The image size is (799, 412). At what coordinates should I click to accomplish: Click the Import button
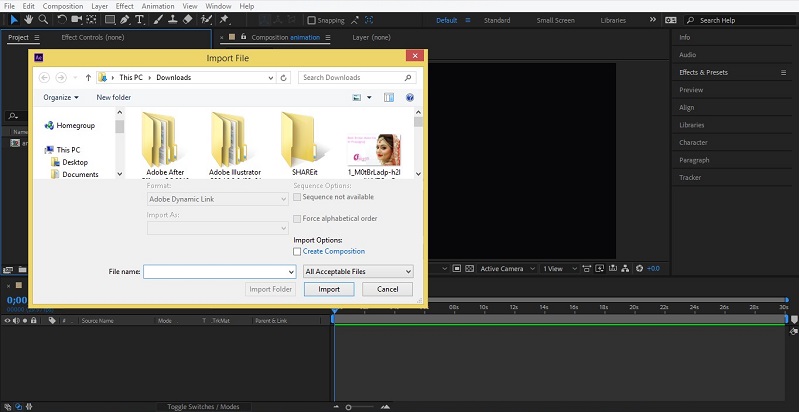coord(329,289)
